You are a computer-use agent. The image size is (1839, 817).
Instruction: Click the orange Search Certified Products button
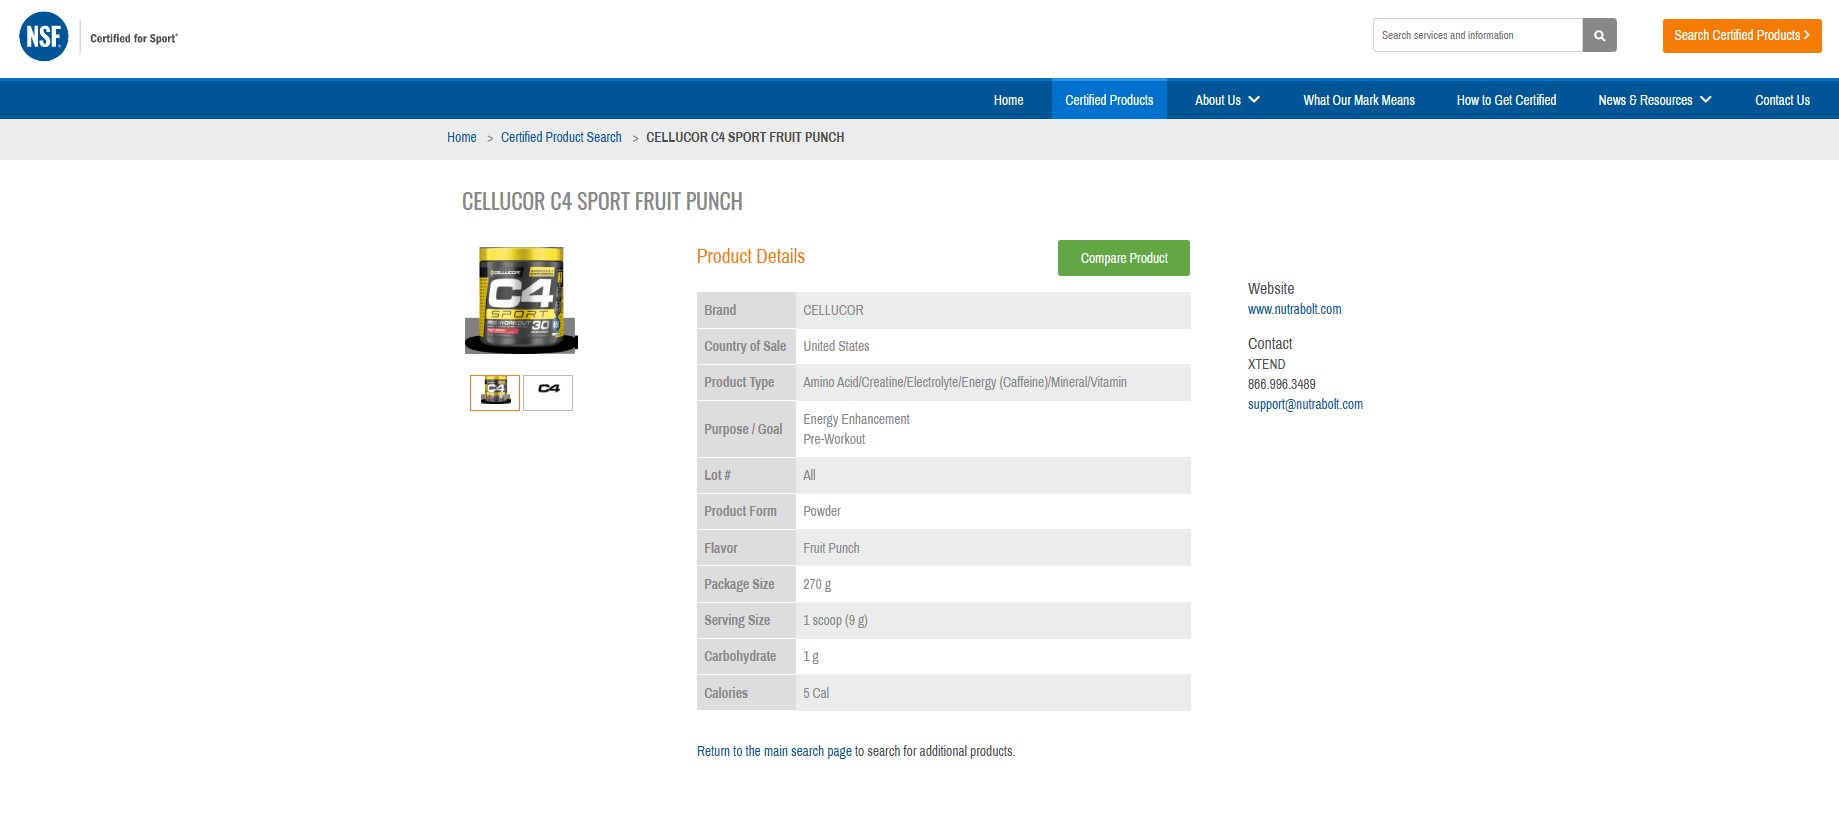pyautogui.click(x=1741, y=35)
